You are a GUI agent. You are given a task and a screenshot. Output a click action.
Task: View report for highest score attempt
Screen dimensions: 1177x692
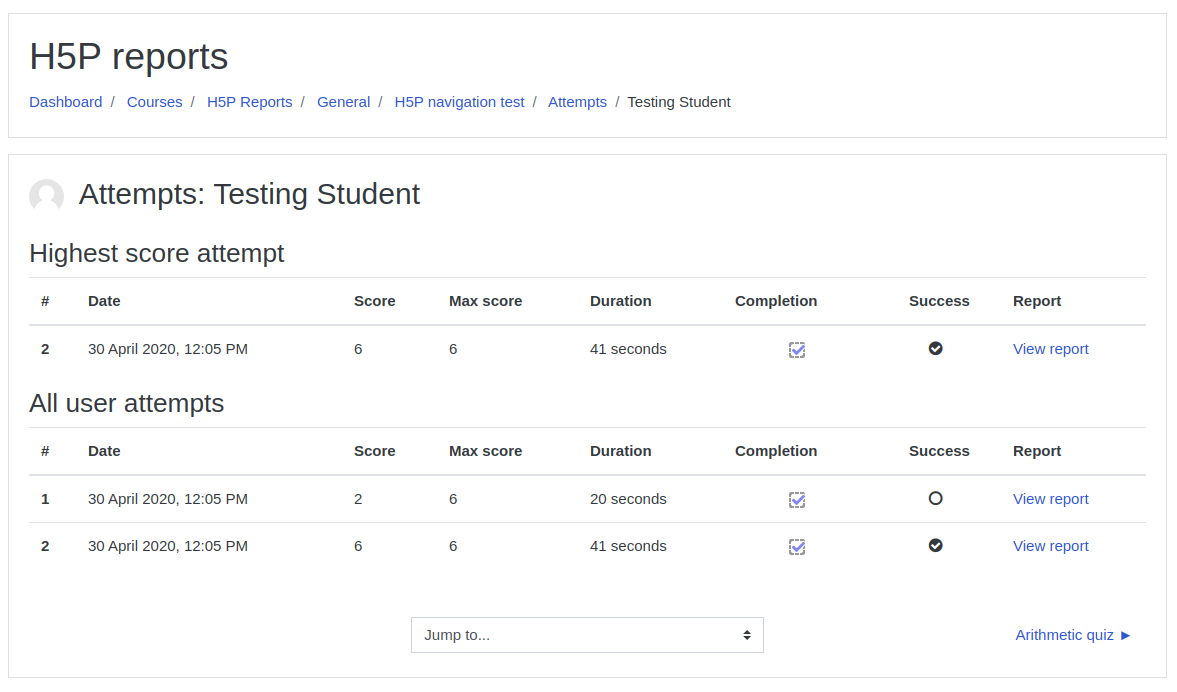click(1050, 349)
